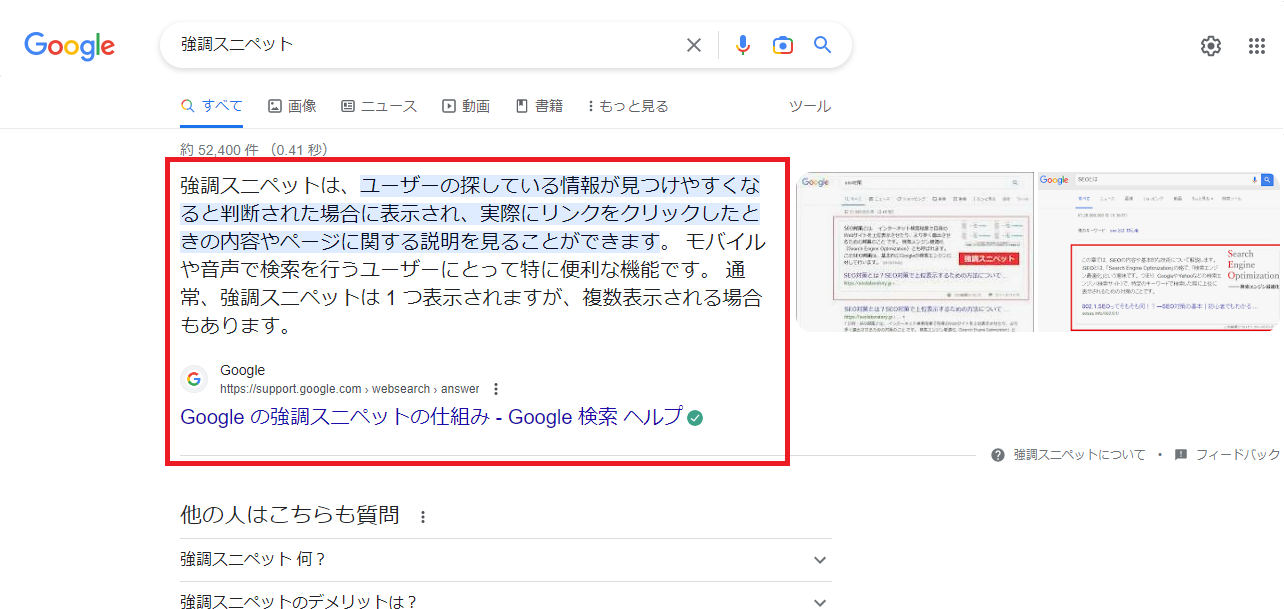Open the もっと見る dropdown
Viewport: 1284px width, 609px height.
pos(628,106)
